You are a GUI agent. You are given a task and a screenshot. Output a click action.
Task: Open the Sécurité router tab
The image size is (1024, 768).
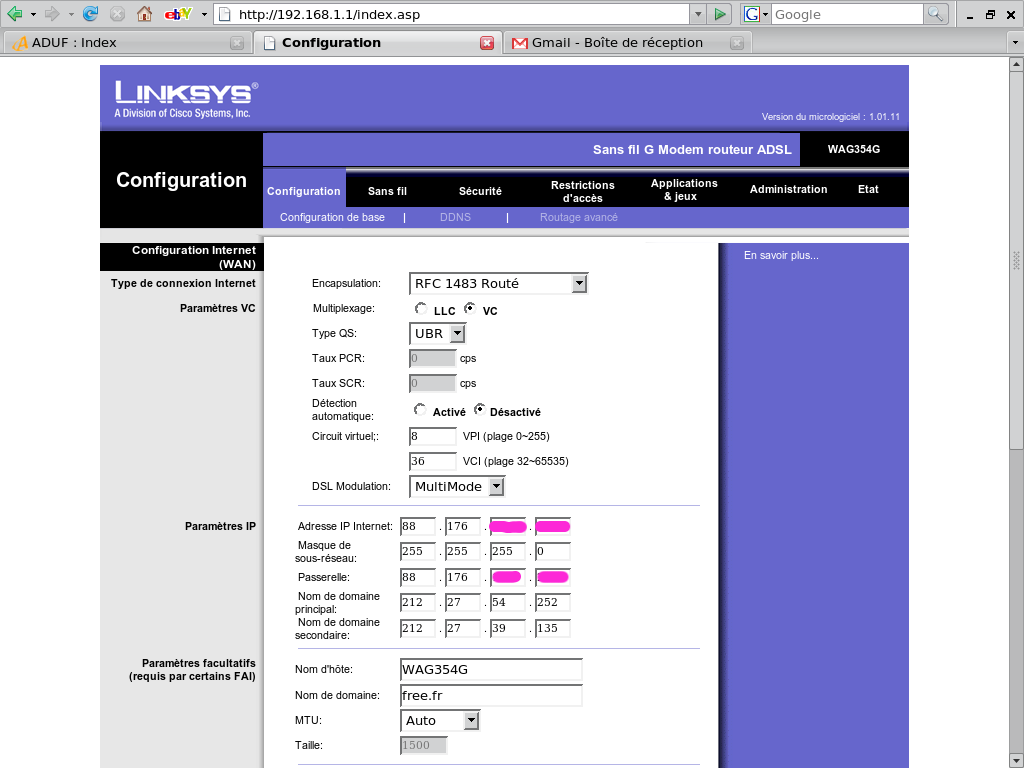480,191
